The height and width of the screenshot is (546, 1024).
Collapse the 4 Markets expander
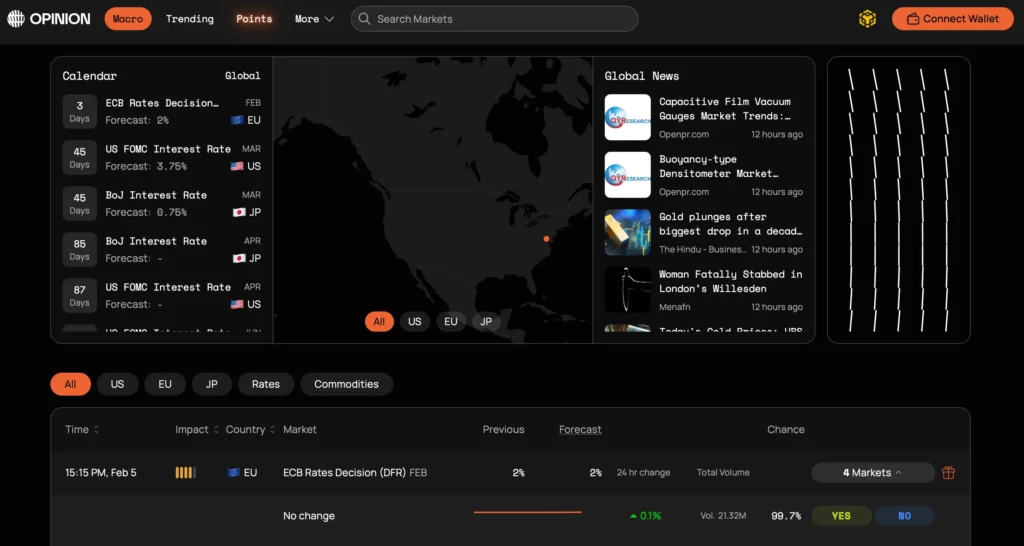coord(872,473)
